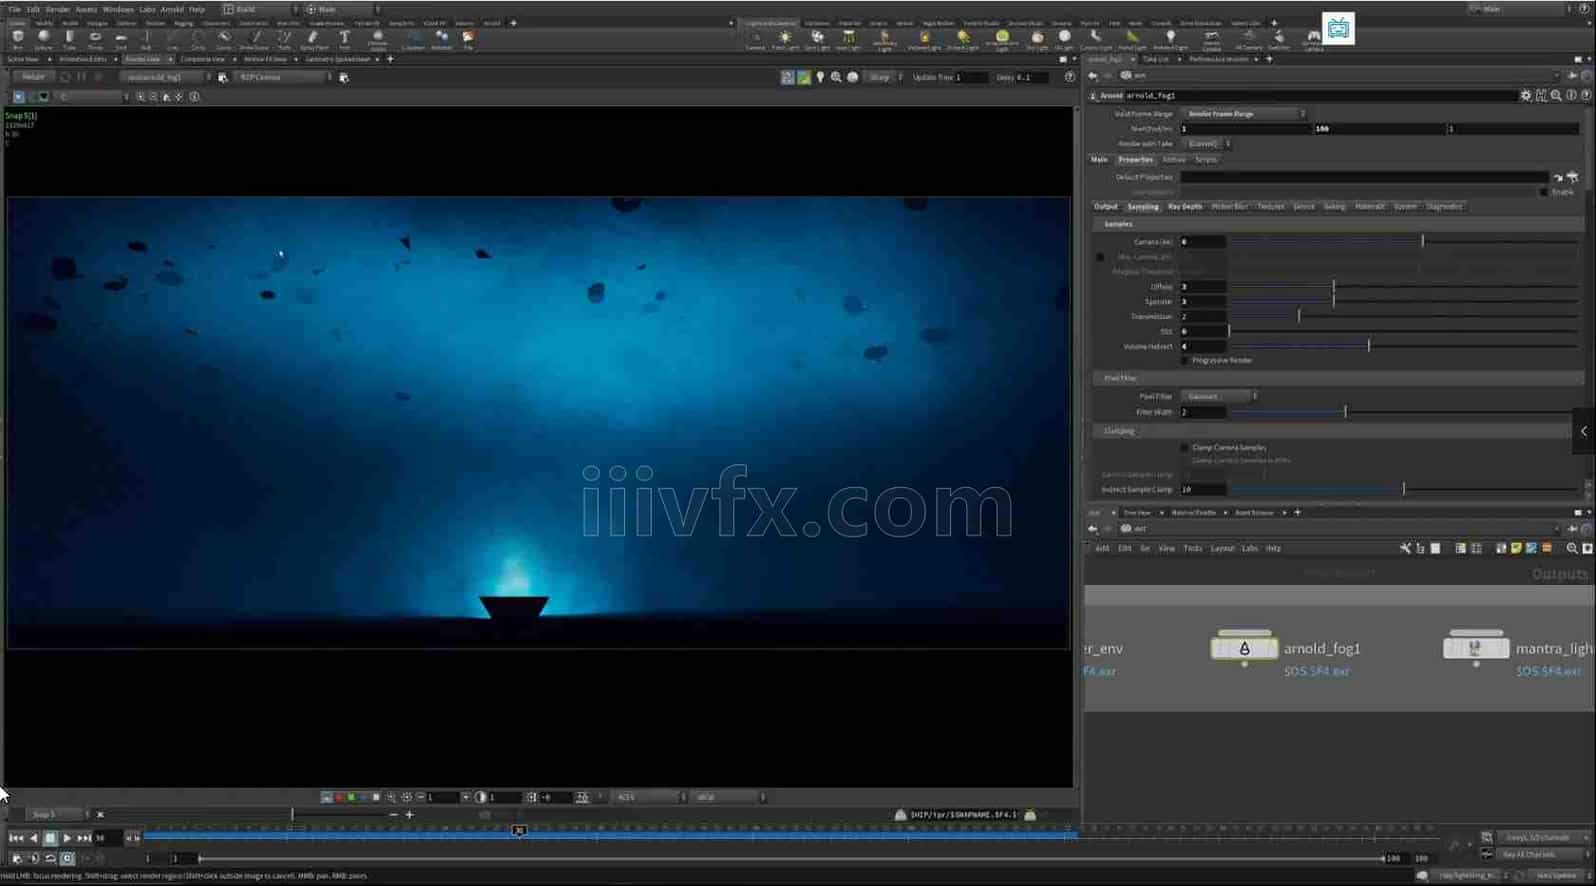Click the parameter search magnifier icon

(x=1556, y=96)
